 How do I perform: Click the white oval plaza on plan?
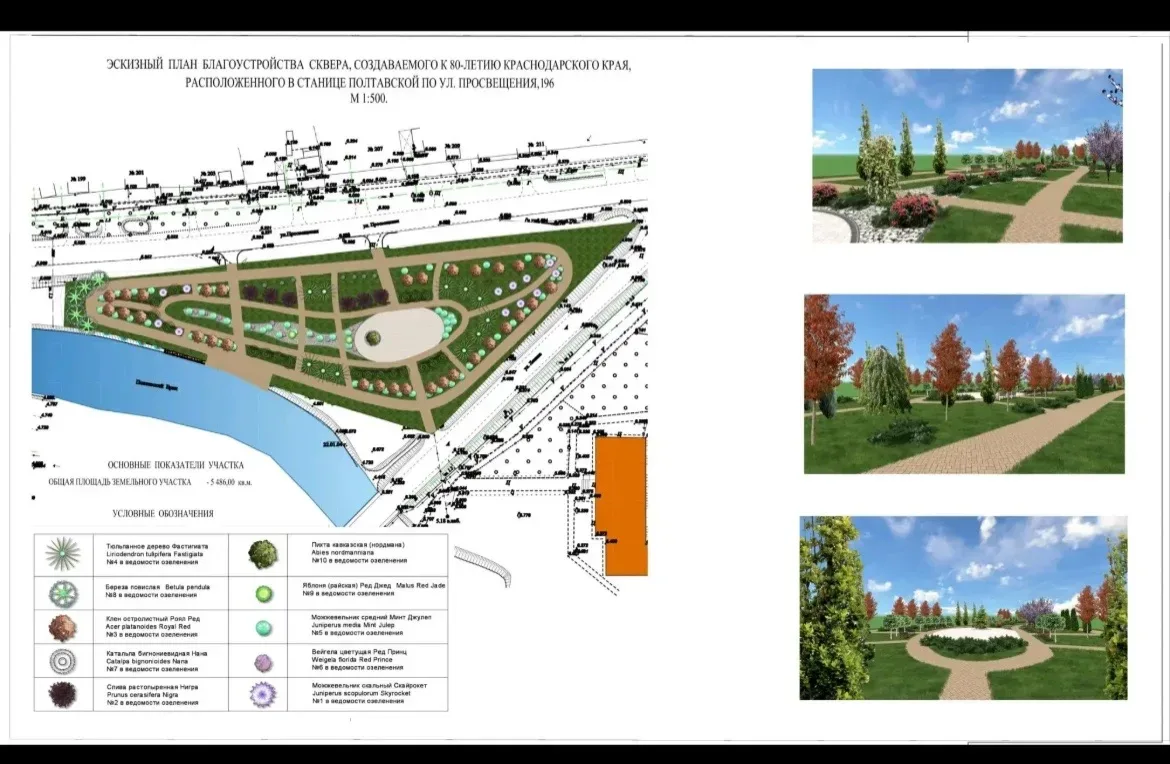pyautogui.click(x=397, y=330)
